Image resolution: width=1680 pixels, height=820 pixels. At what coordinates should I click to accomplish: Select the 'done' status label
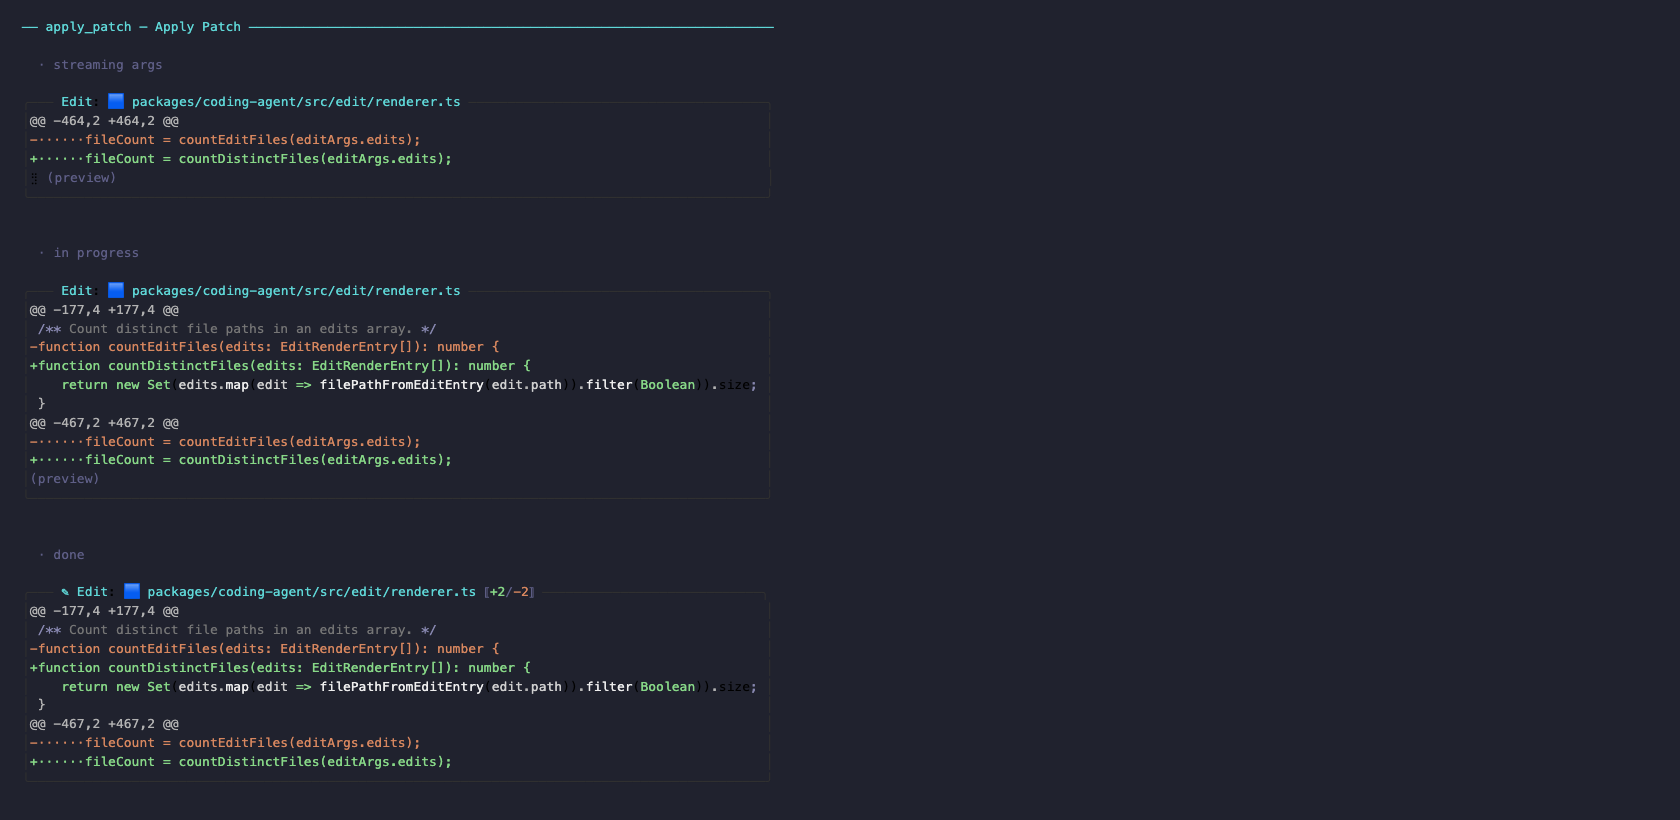pyautogui.click(x=69, y=555)
